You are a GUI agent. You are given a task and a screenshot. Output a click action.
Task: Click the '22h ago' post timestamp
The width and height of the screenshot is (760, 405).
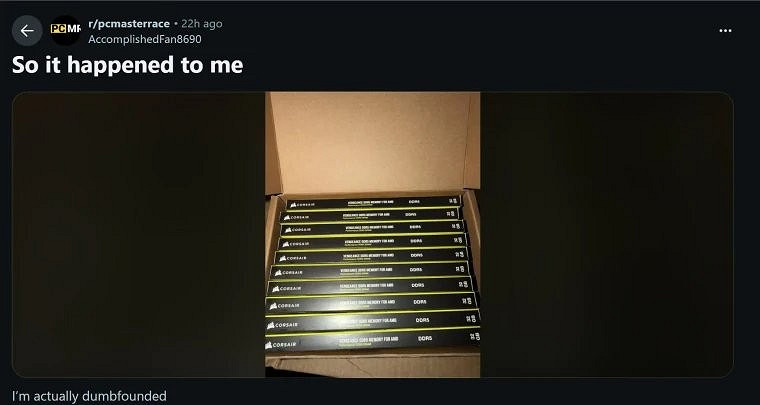click(202, 23)
